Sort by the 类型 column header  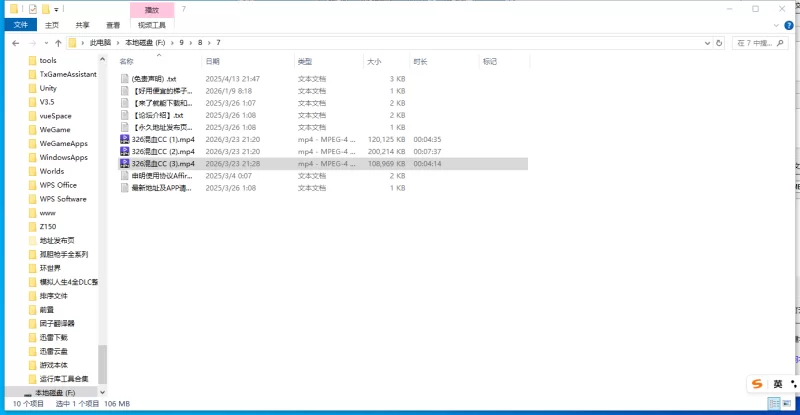(x=305, y=61)
